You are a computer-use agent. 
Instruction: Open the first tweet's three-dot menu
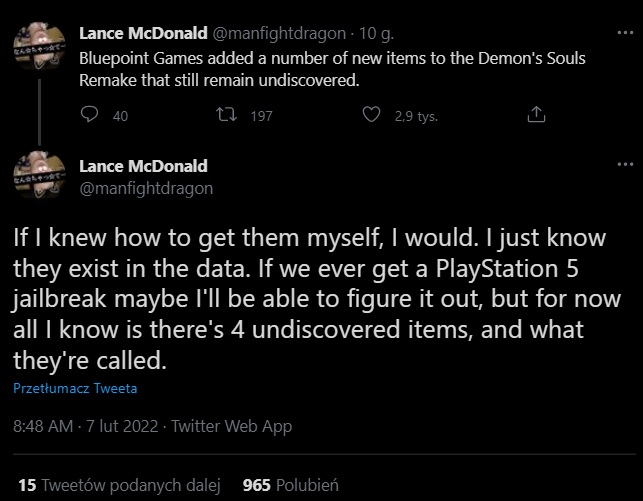pyautogui.click(x=625, y=34)
